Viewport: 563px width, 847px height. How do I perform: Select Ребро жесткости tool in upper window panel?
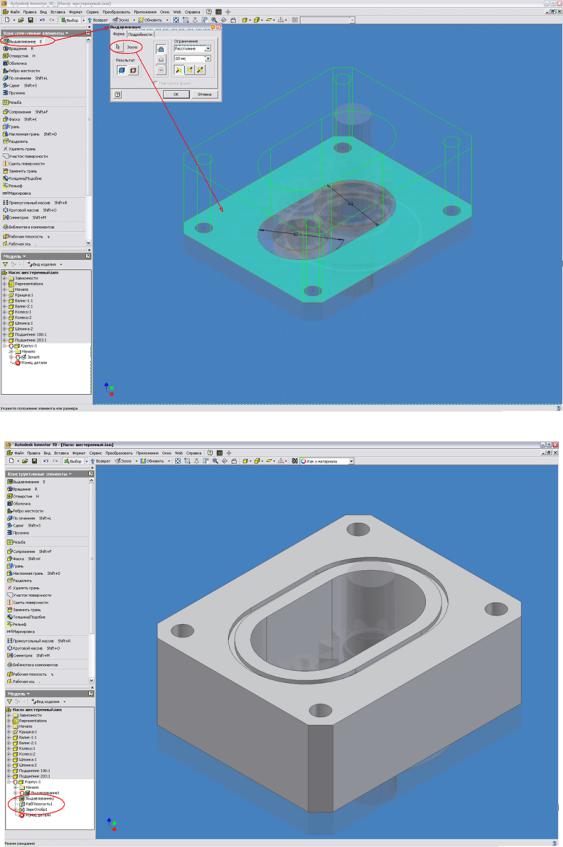pos(22,71)
